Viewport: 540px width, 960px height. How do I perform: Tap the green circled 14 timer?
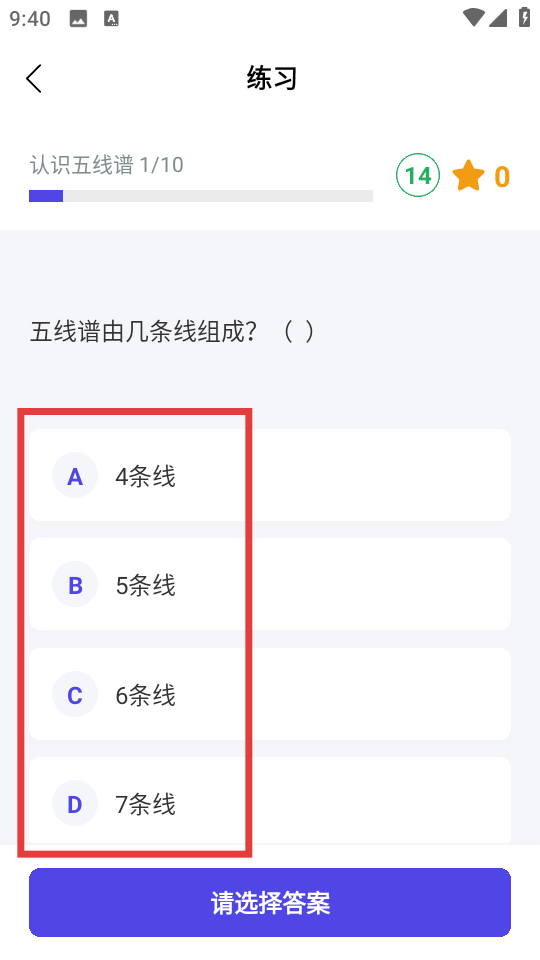click(x=418, y=176)
